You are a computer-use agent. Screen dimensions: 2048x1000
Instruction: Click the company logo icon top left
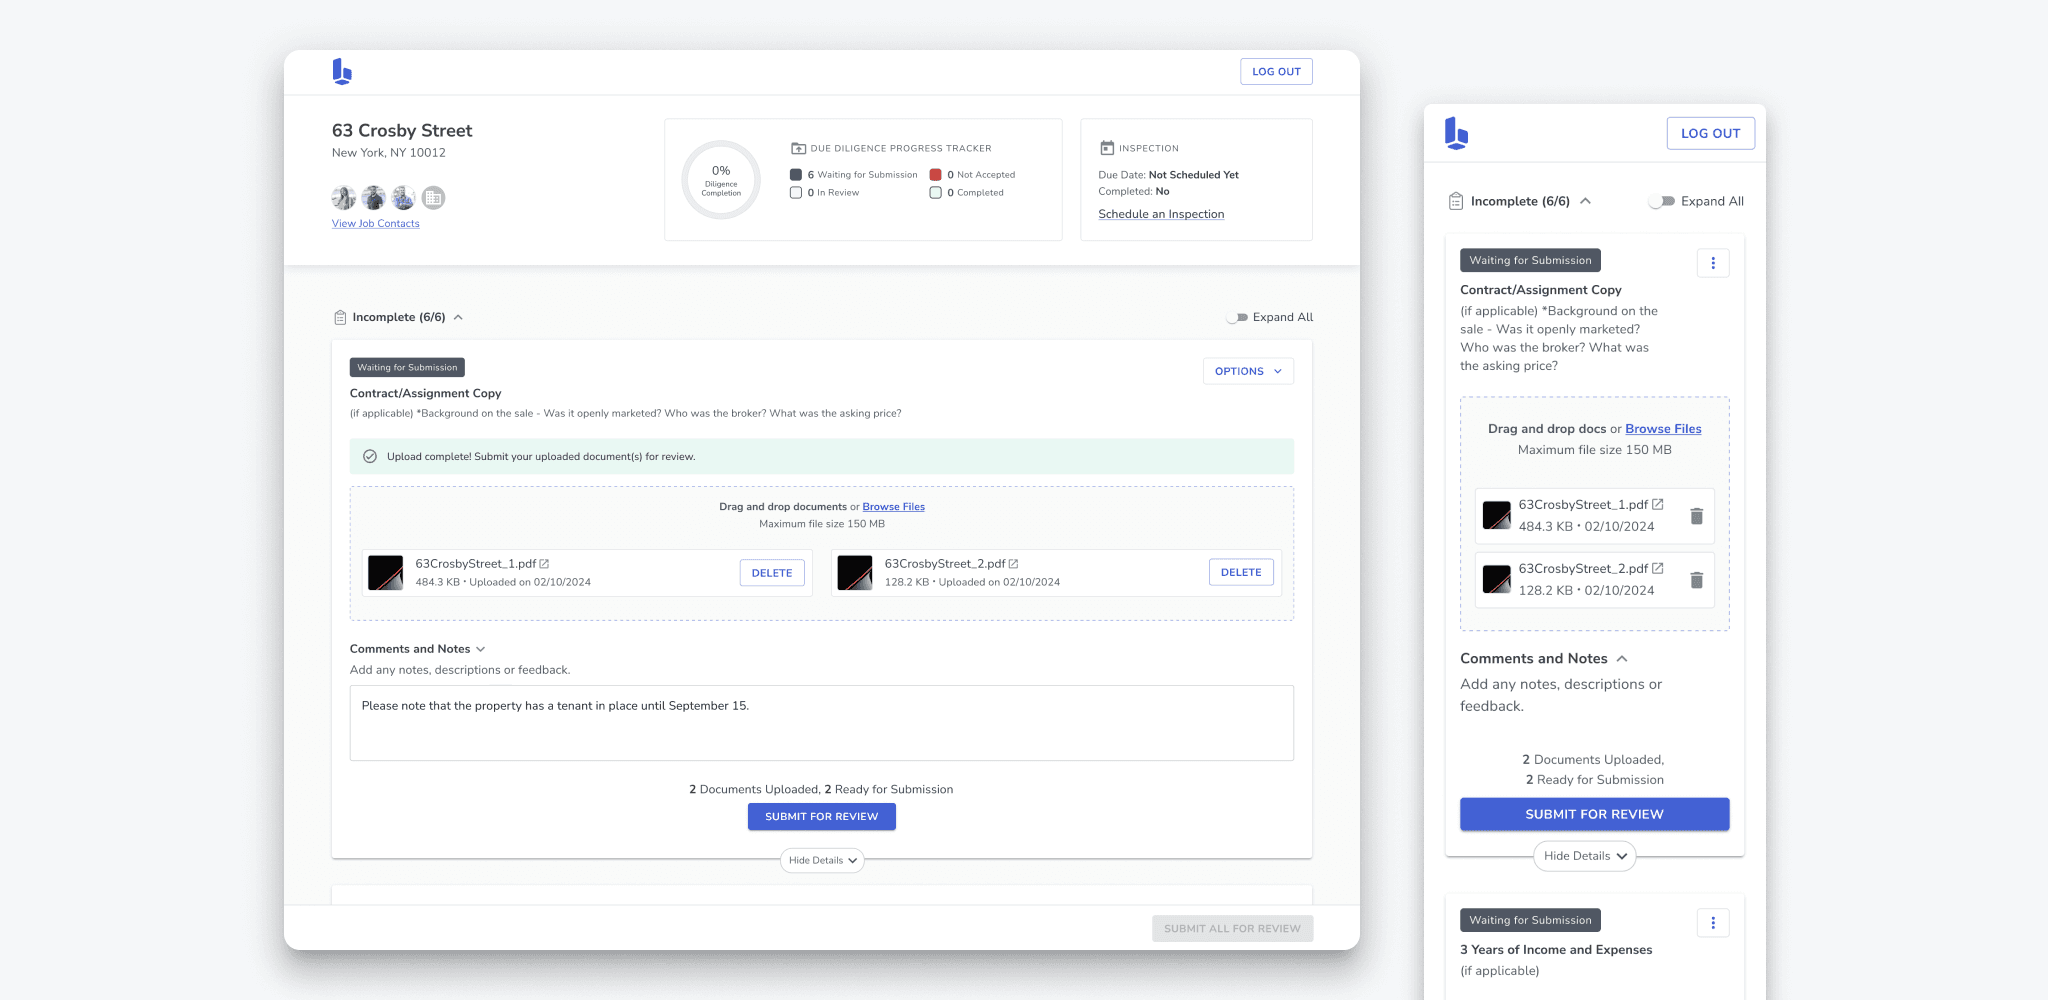(x=343, y=70)
